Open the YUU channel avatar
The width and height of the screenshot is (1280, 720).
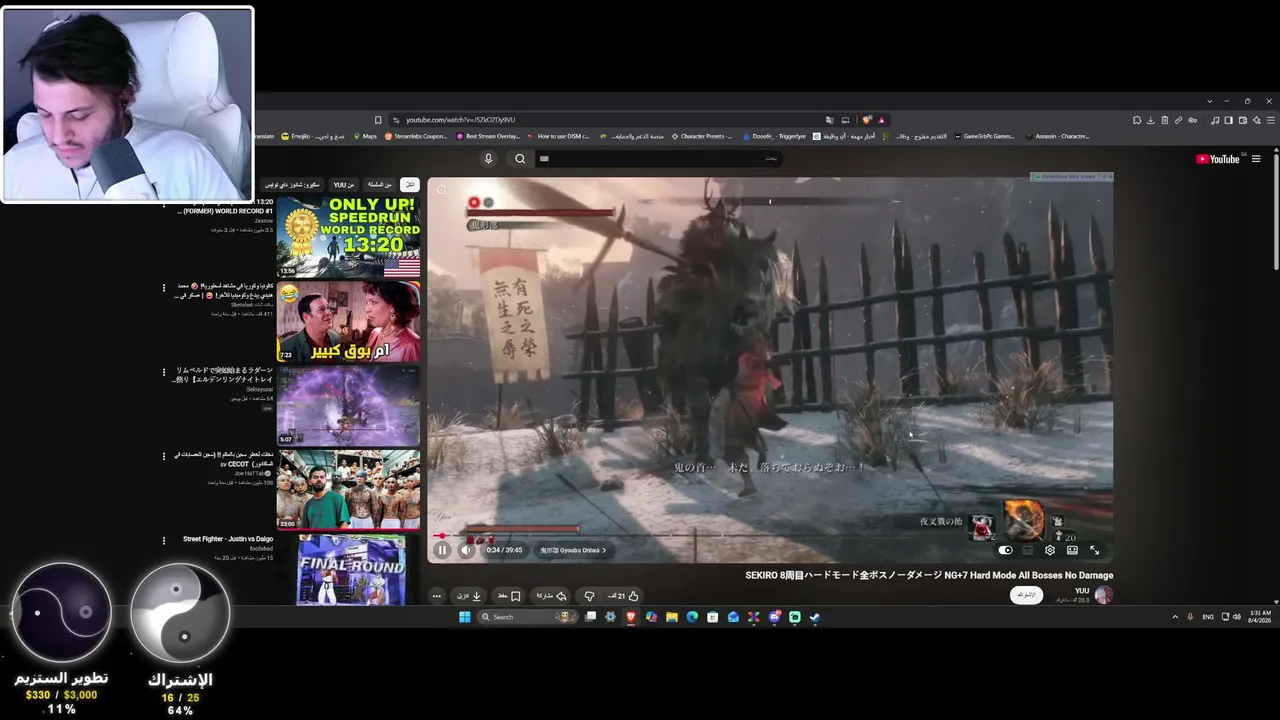(1104, 595)
